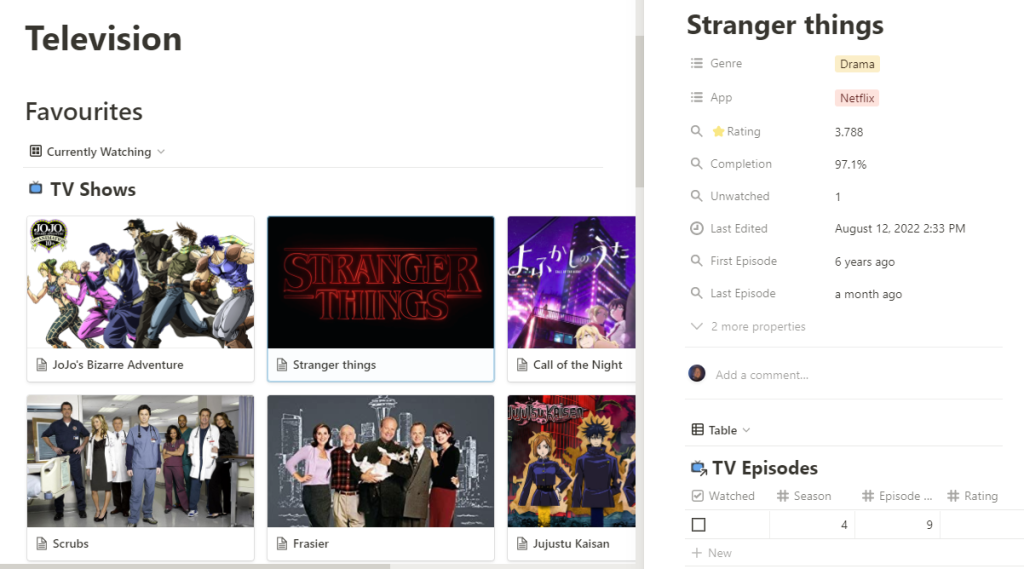Click the list icon next to Genre
Screen dimensions: 1024x569
coord(697,64)
